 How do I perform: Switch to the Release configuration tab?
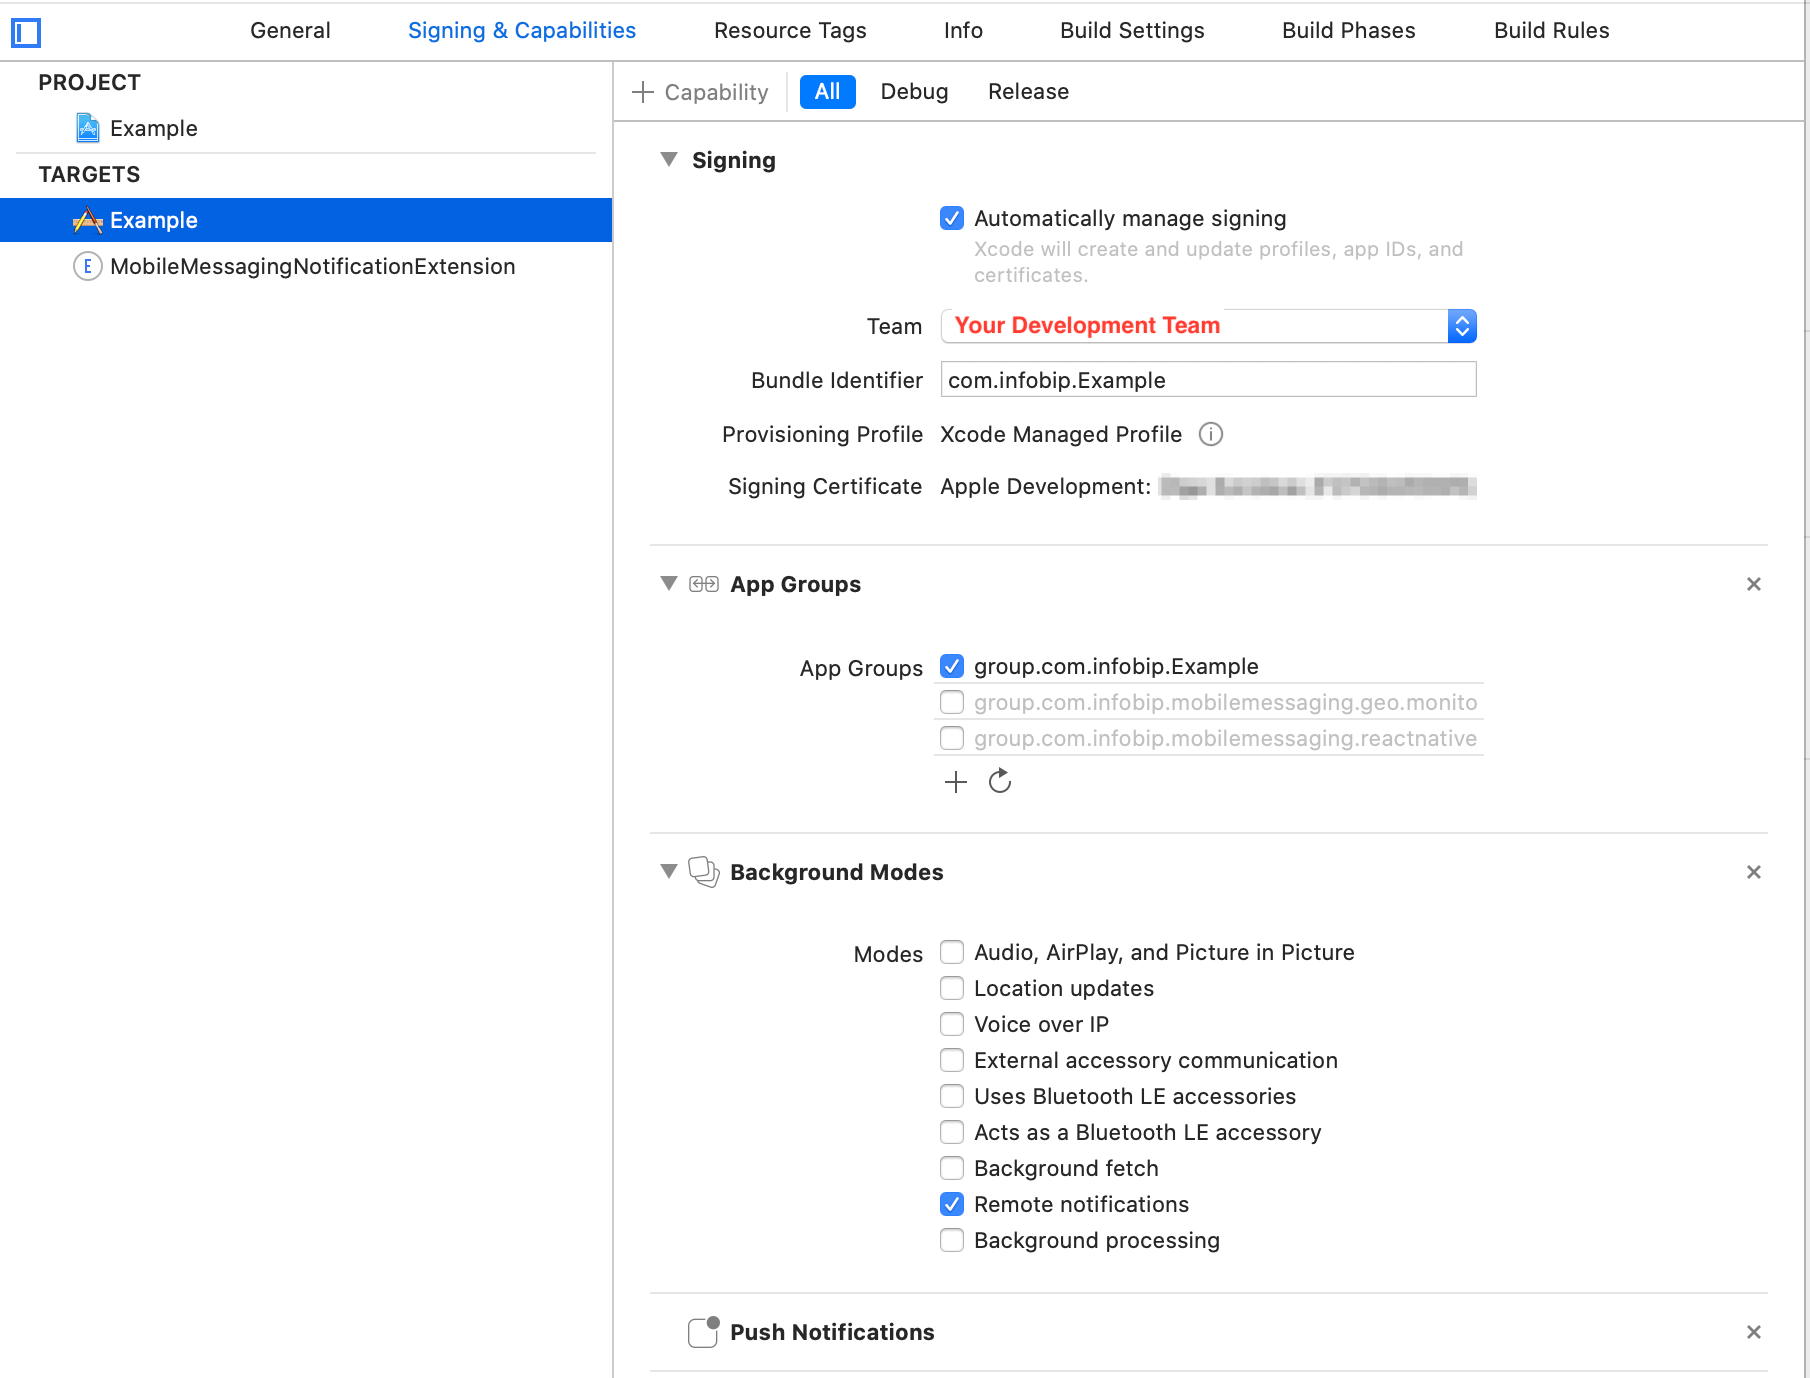click(x=1028, y=91)
